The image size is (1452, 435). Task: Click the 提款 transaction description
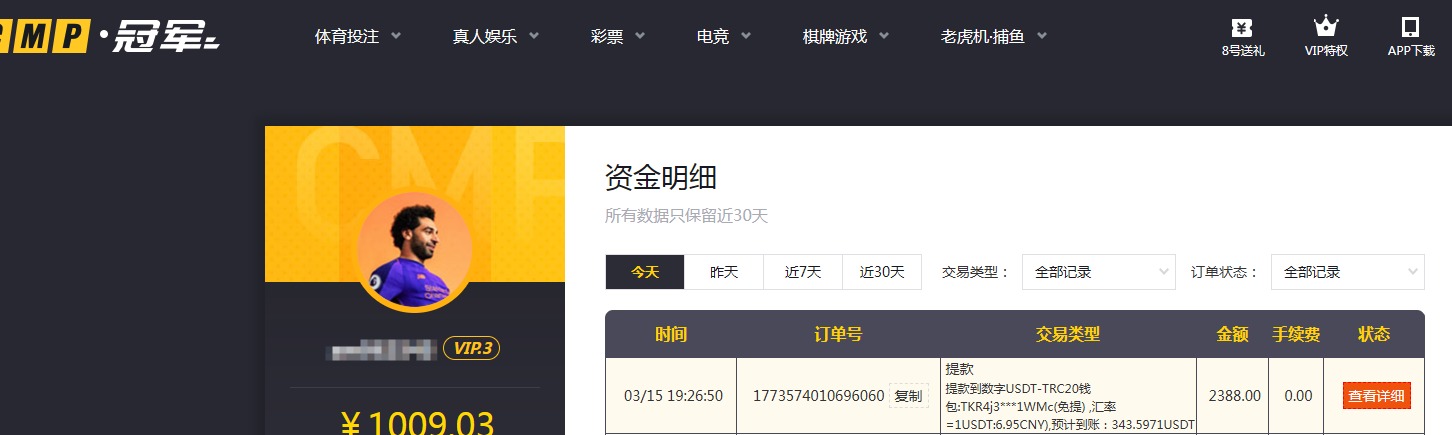pos(1070,397)
